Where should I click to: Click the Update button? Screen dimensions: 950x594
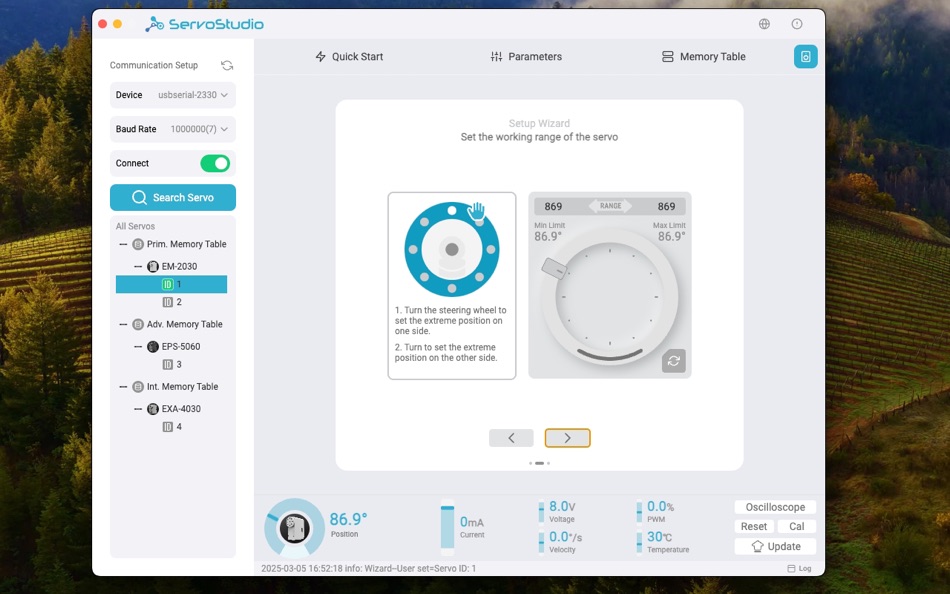tap(775, 547)
